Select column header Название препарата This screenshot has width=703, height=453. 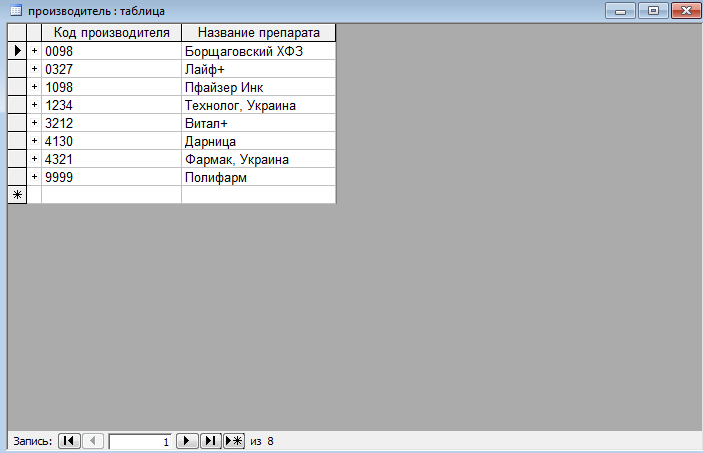coord(259,32)
